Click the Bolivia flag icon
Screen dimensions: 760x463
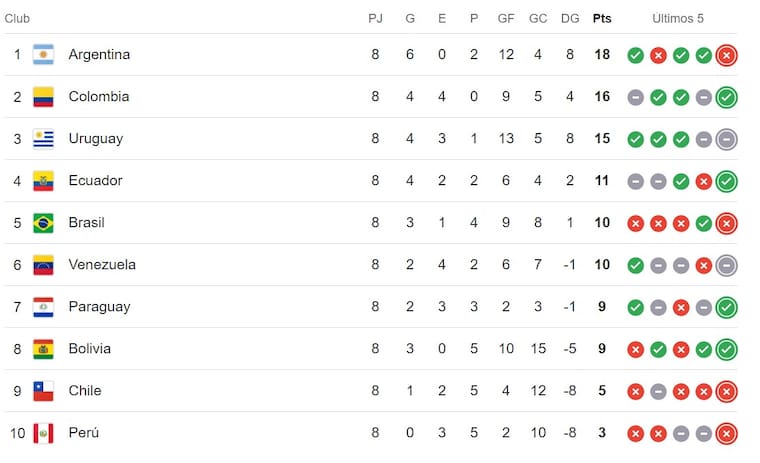tap(43, 349)
